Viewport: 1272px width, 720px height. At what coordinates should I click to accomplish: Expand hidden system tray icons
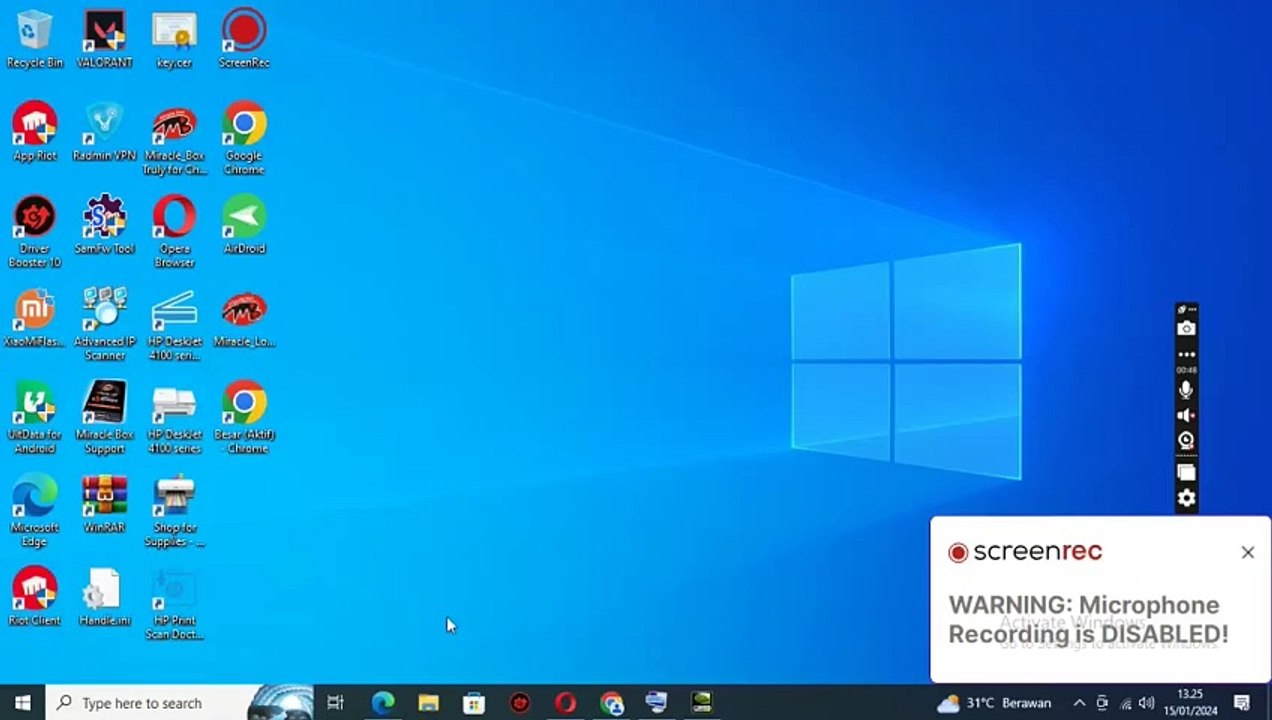[x=1079, y=703]
